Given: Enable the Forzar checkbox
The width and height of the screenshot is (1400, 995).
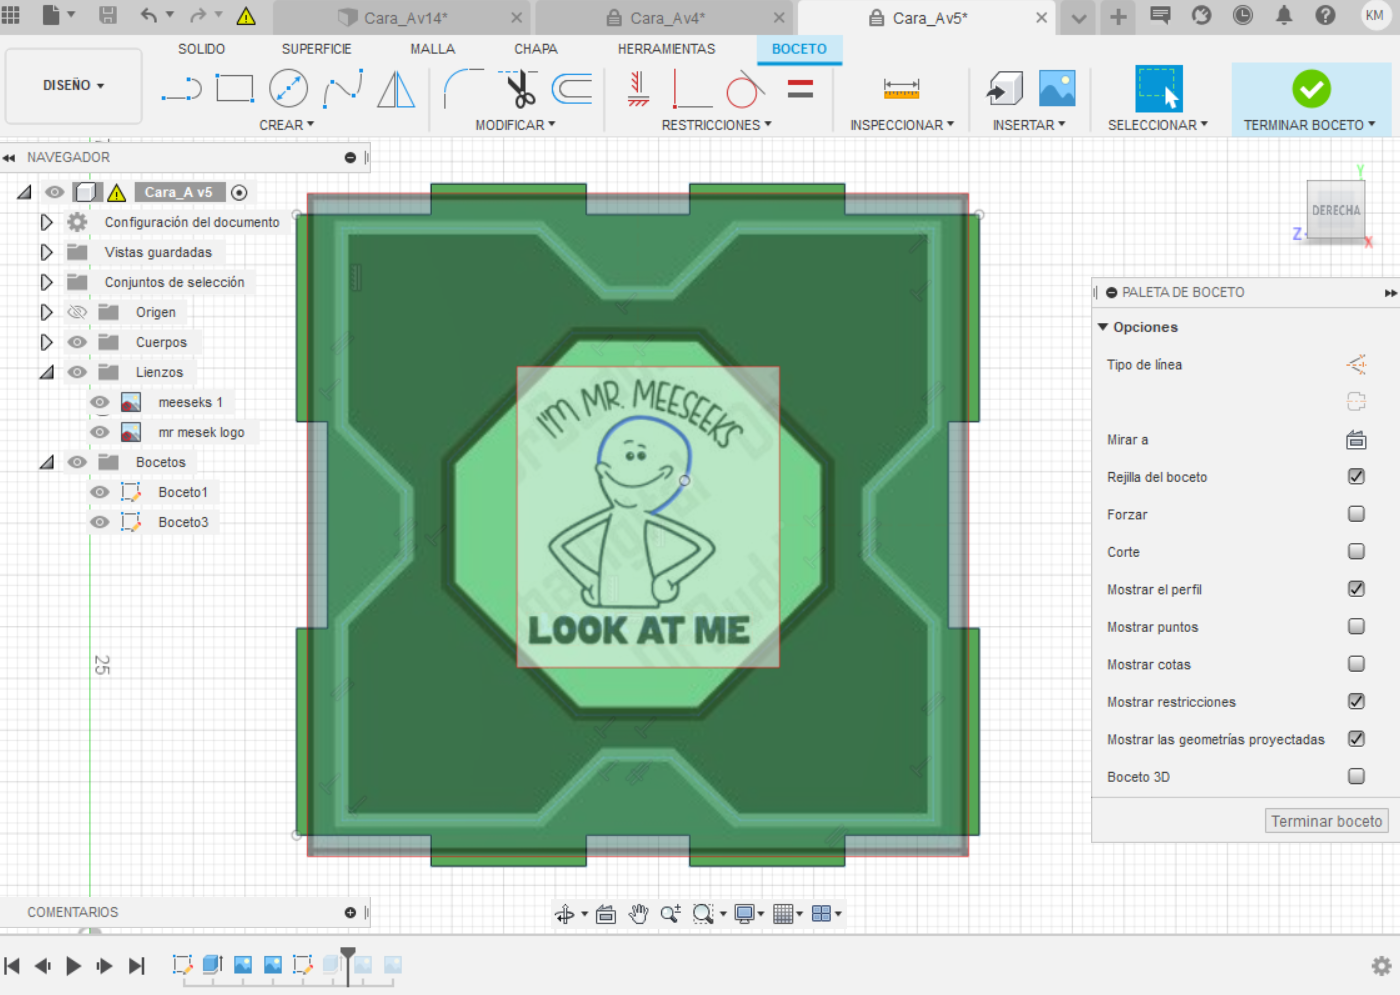Looking at the screenshot, I should point(1356,514).
